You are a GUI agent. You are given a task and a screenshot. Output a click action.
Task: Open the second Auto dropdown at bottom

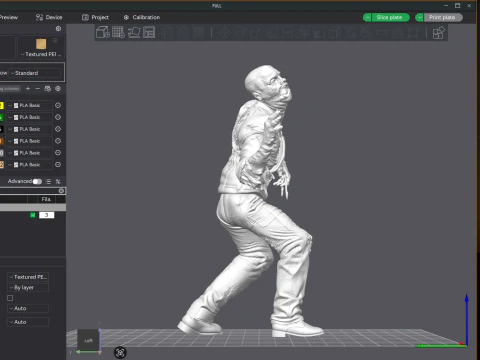[28, 322]
